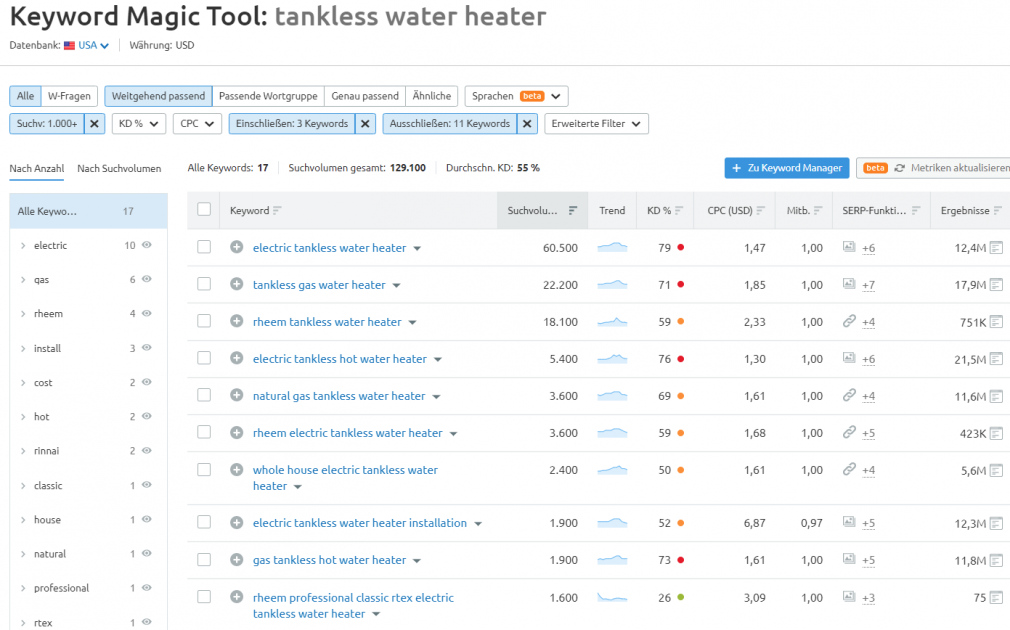The image size is (1010, 630).
Task: Sort by Keyword column sort icon
Action: pos(277,211)
